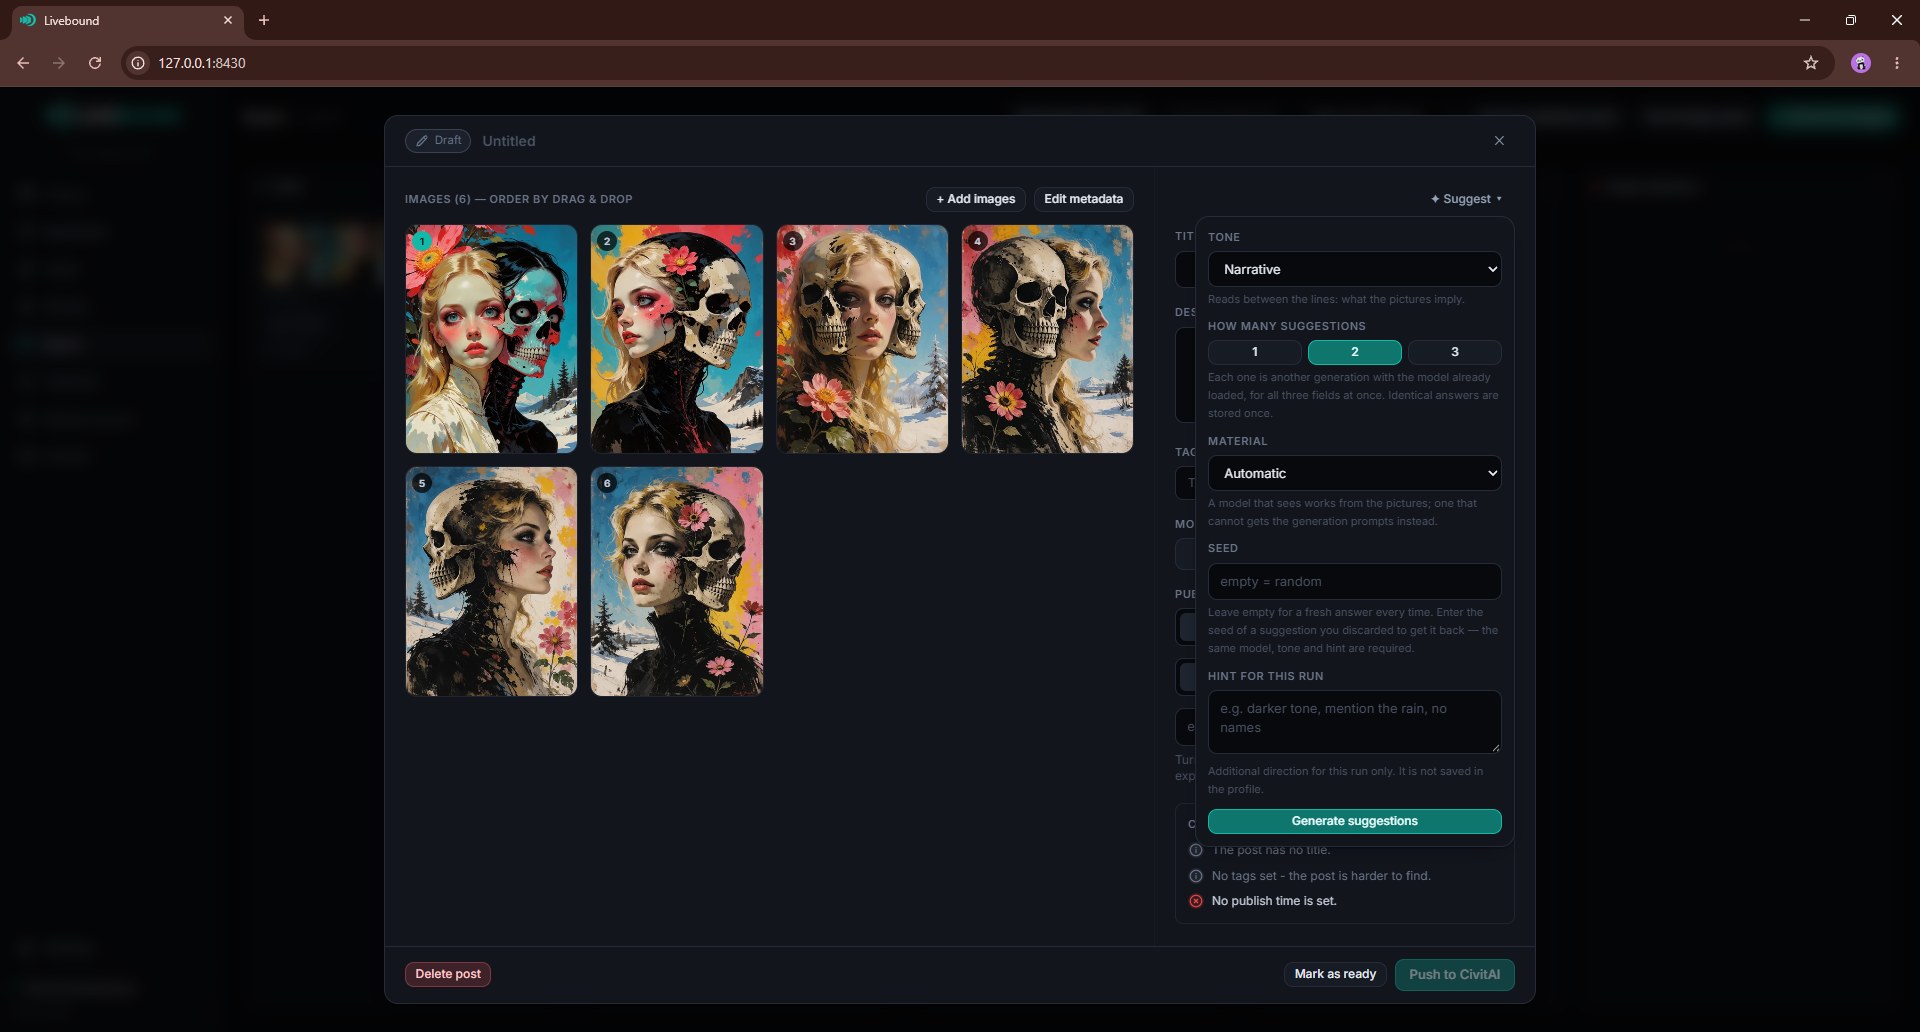Viewport: 1920px width, 1032px height.
Task: Bookmark this page with the star
Action: point(1811,63)
